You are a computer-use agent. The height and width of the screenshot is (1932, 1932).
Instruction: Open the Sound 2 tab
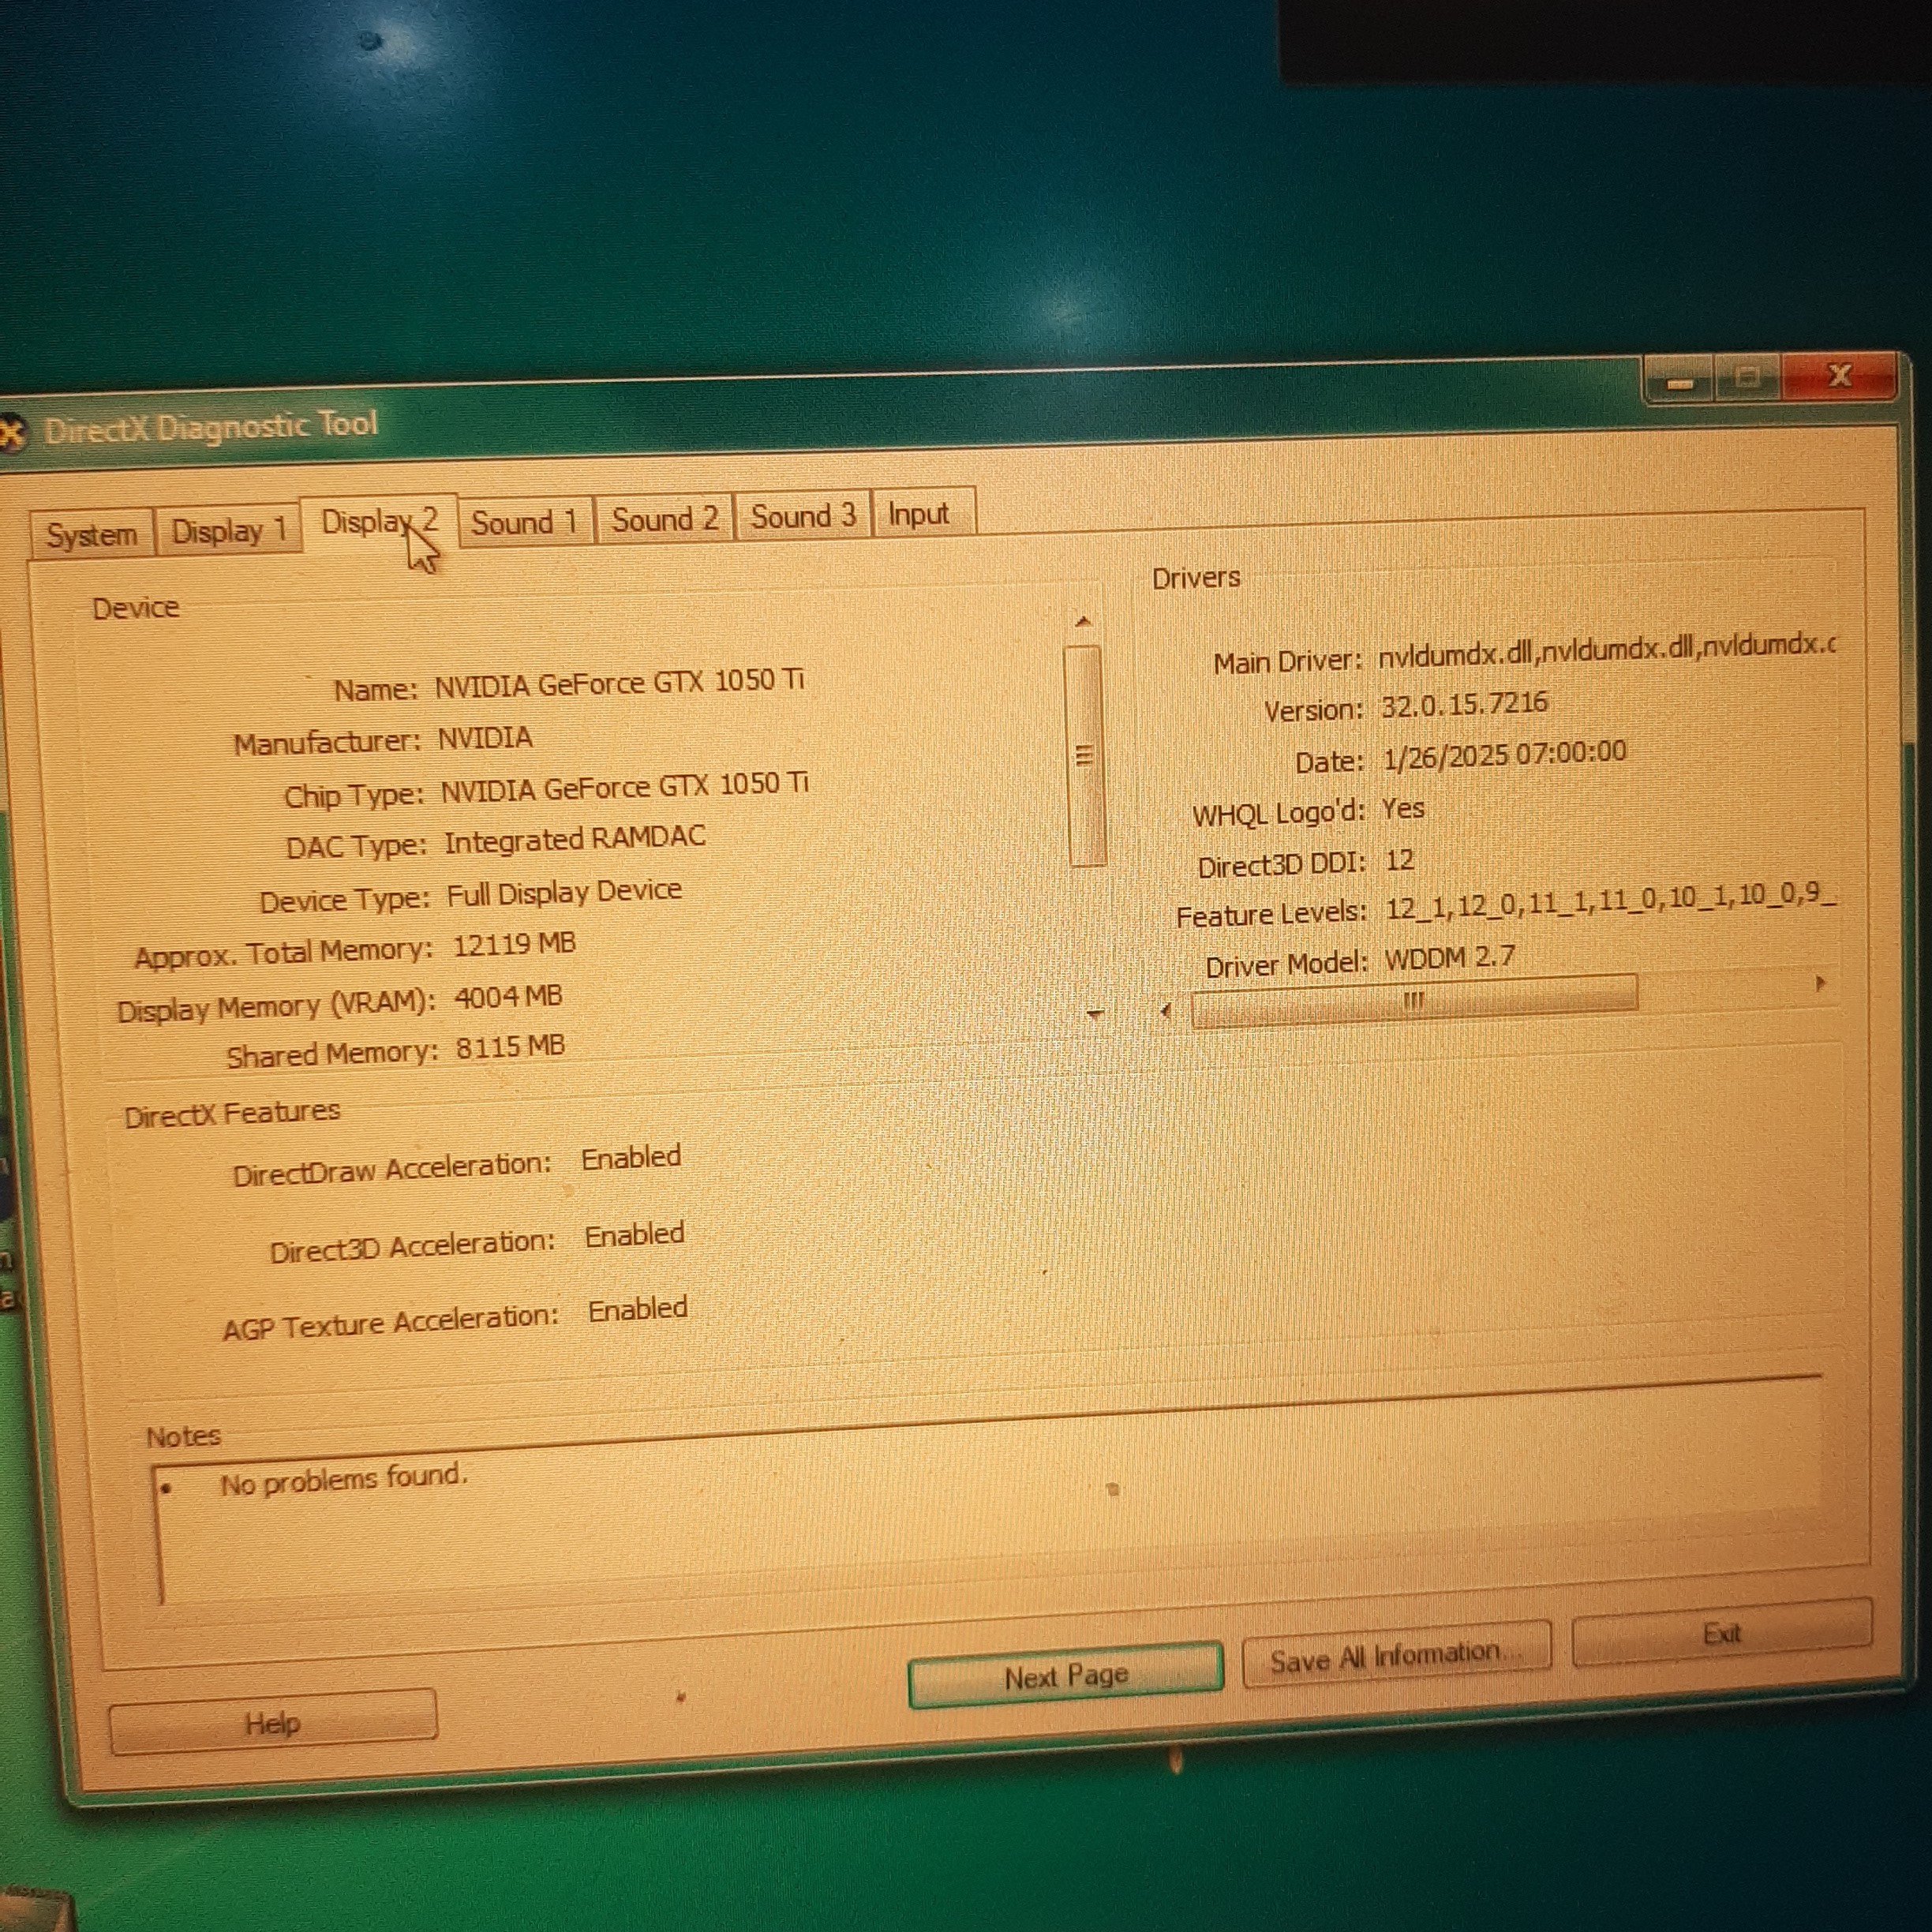664,519
